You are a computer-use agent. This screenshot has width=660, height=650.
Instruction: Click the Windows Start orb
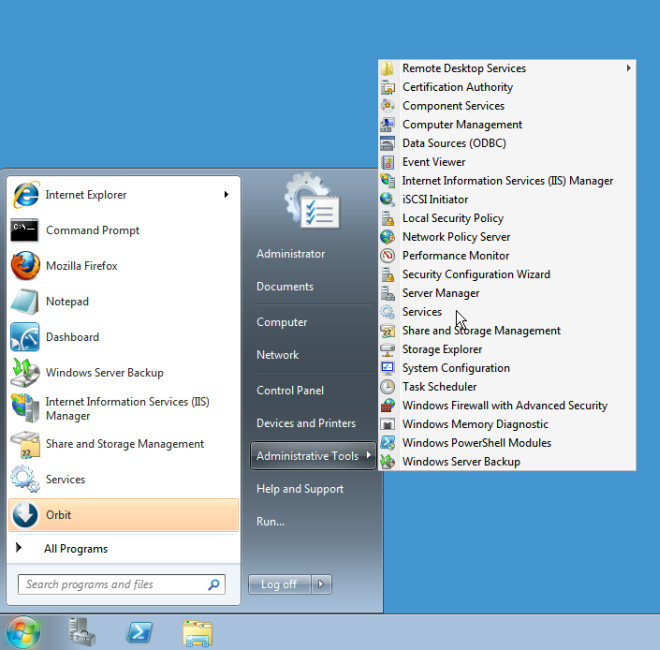click(24, 632)
